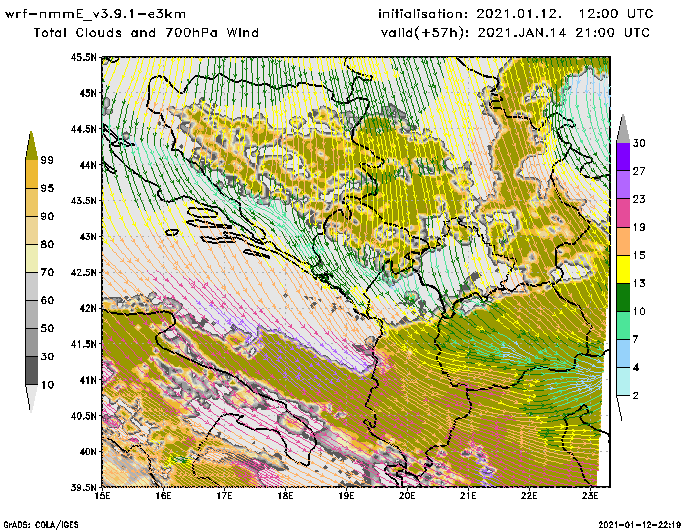The height and width of the screenshot is (530, 700).
Task: Click the 21E longitude label
Action: [468, 496]
